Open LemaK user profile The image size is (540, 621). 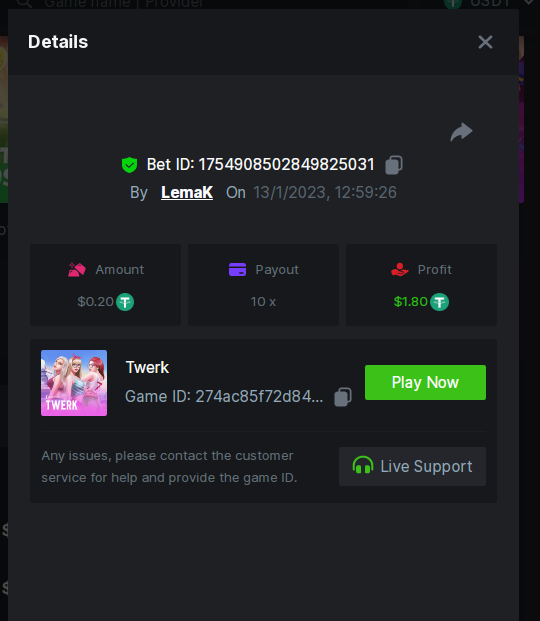coord(187,192)
